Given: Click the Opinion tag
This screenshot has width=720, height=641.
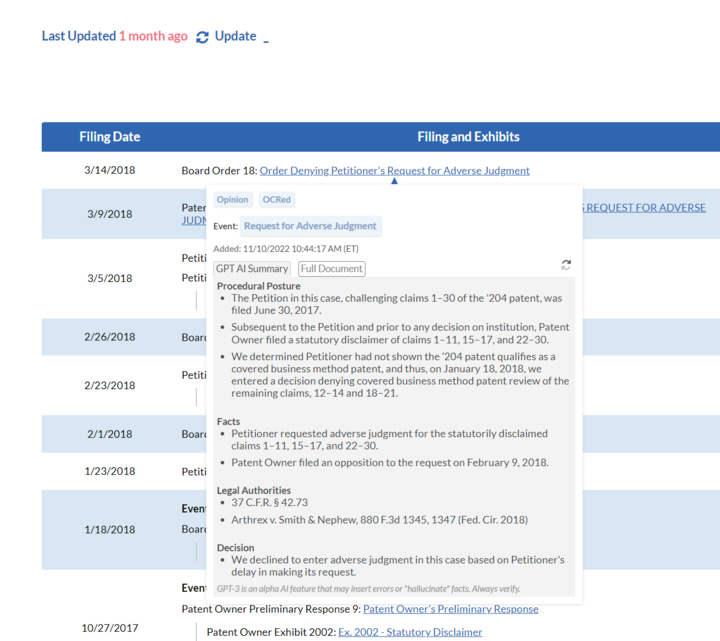Looking at the screenshot, I should pyautogui.click(x=232, y=200).
